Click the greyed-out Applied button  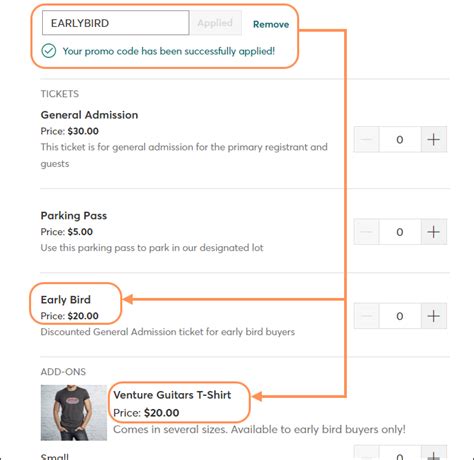pos(215,23)
